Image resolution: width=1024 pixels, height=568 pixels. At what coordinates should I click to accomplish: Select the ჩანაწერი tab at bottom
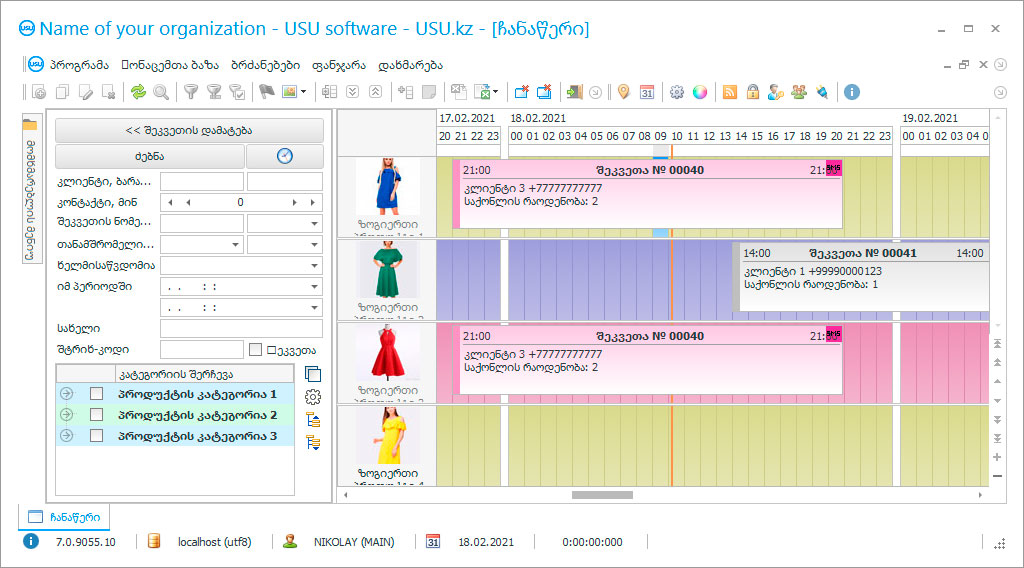64,517
